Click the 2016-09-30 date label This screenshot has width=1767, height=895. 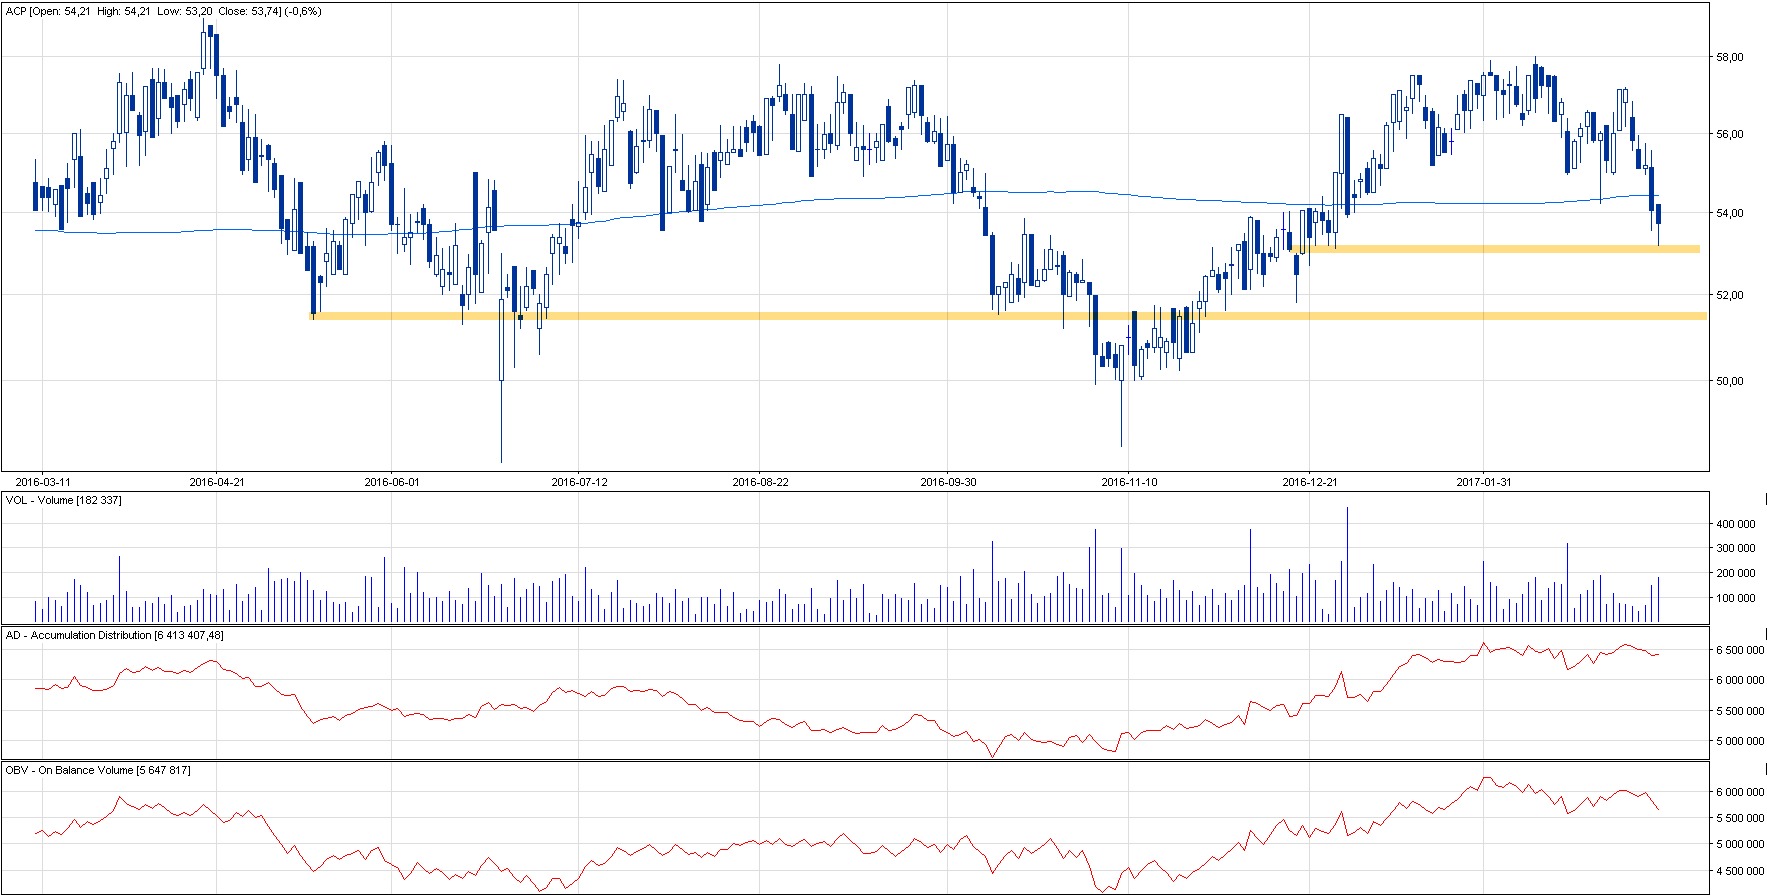948,482
